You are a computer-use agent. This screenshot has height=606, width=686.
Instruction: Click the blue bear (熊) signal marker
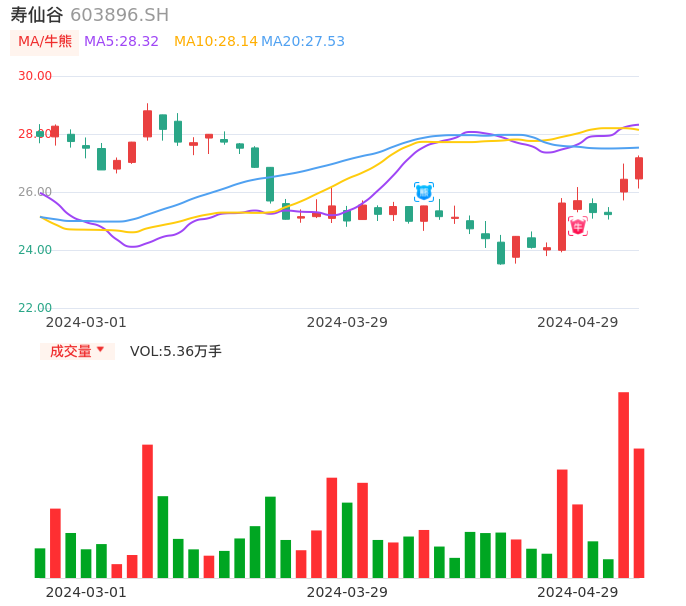click(424, 191)
